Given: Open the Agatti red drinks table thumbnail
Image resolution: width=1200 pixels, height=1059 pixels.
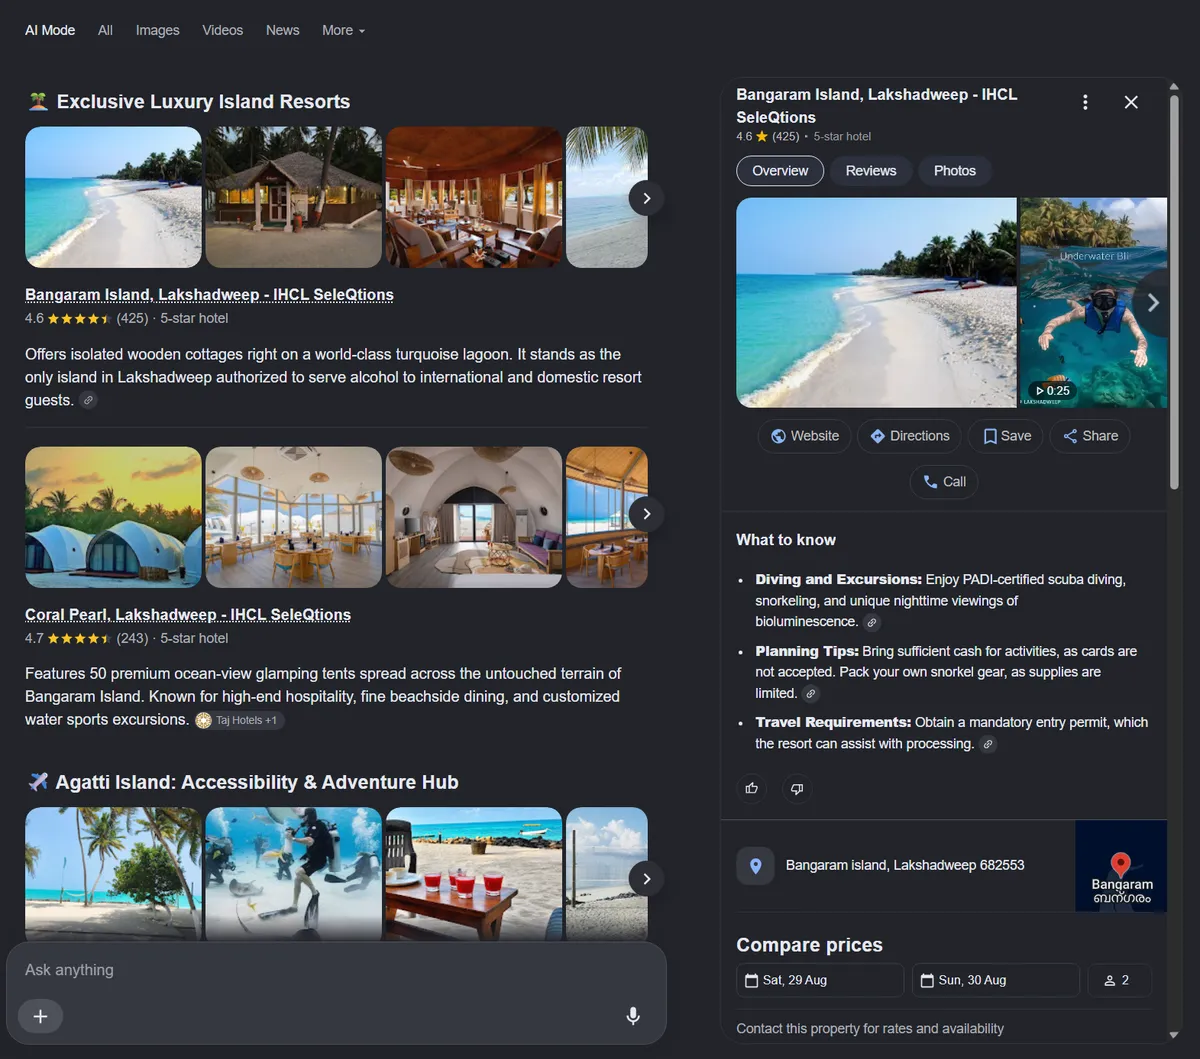Looking at the screenshot, I should click(474, 874).
